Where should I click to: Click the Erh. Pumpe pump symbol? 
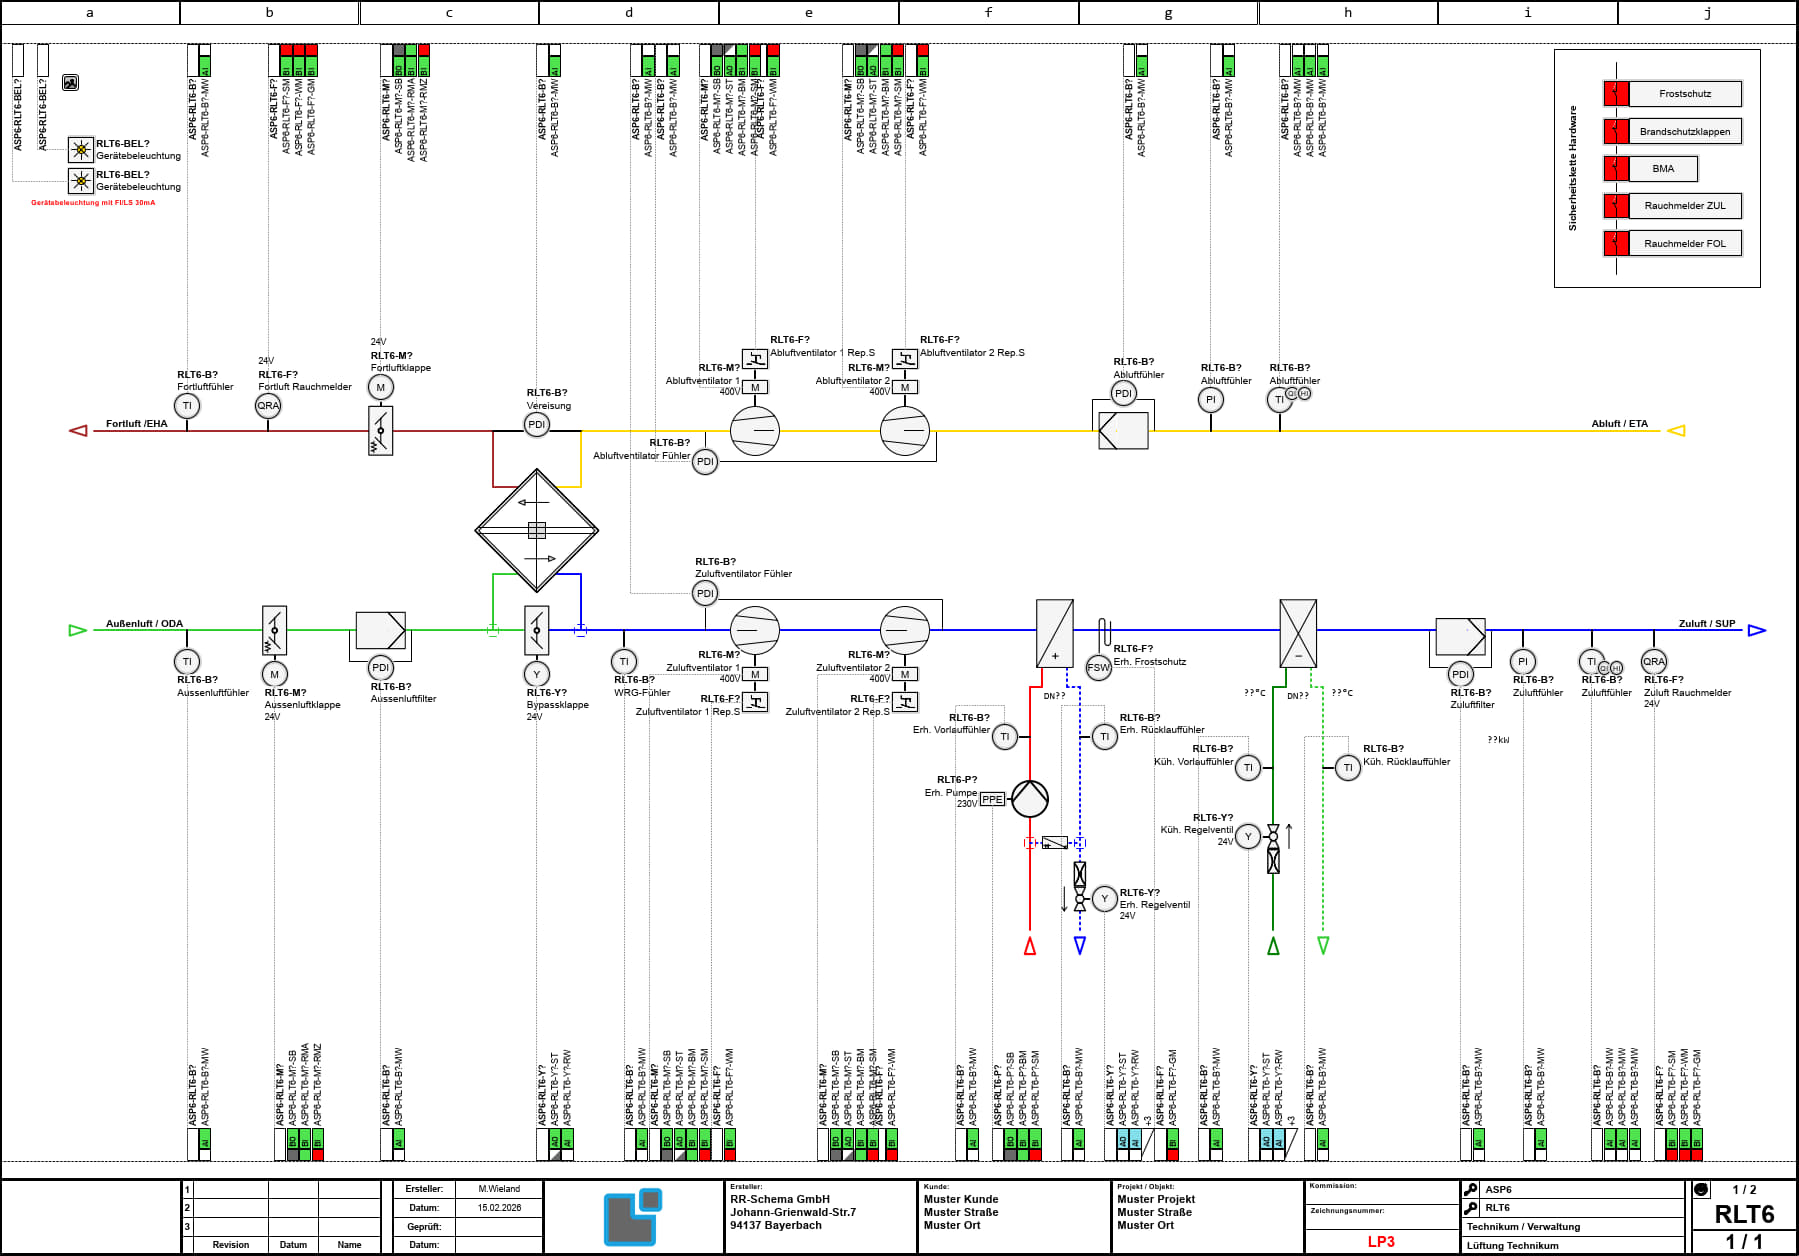(1029, 798)
